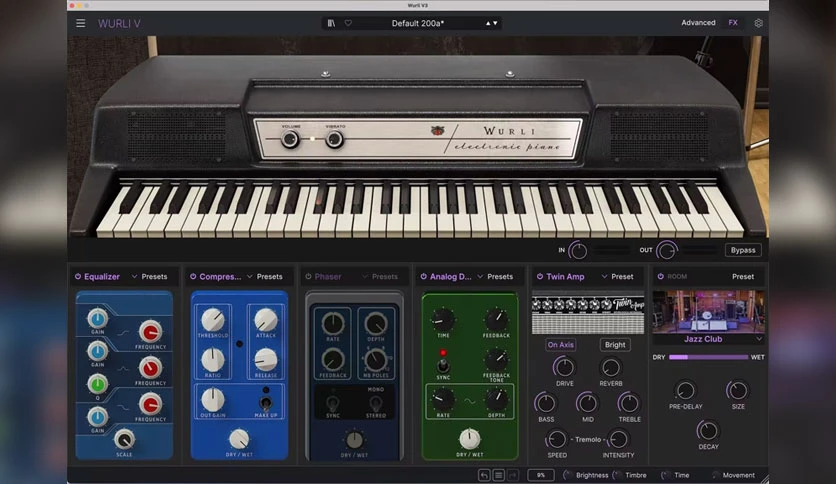Click the Analog Delay effect name
Image resolution: width=836 pixels, height=484 pixels.
pyautogui.click(x=451, y=276)
